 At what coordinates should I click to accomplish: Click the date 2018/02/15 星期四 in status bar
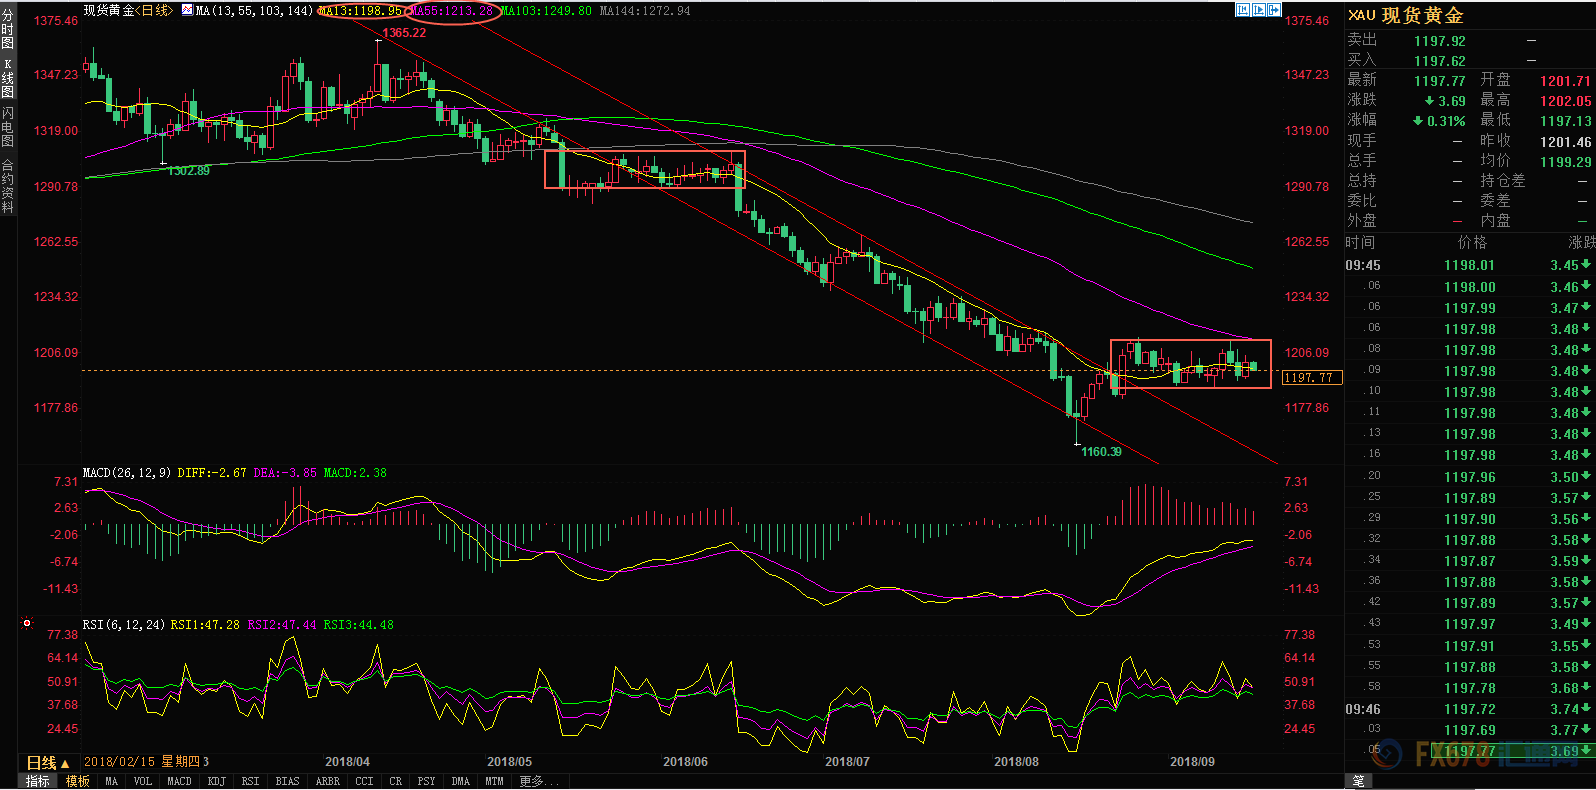coord(143,762)
